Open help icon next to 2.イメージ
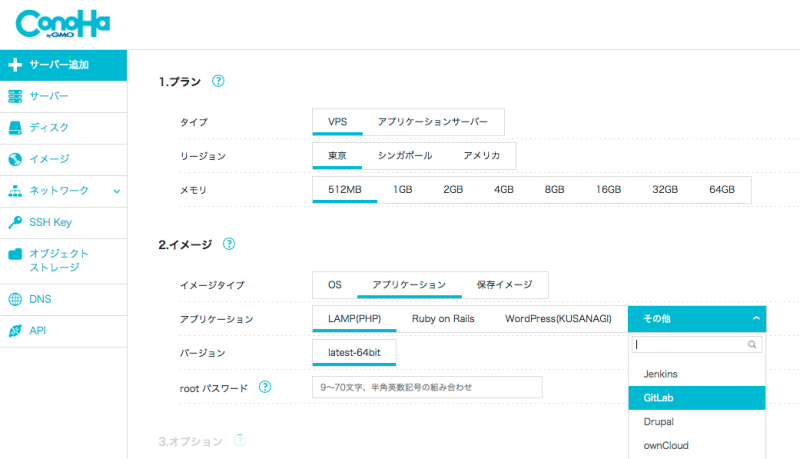The height and width of the screenshot is (459, 800). (229, 244)
